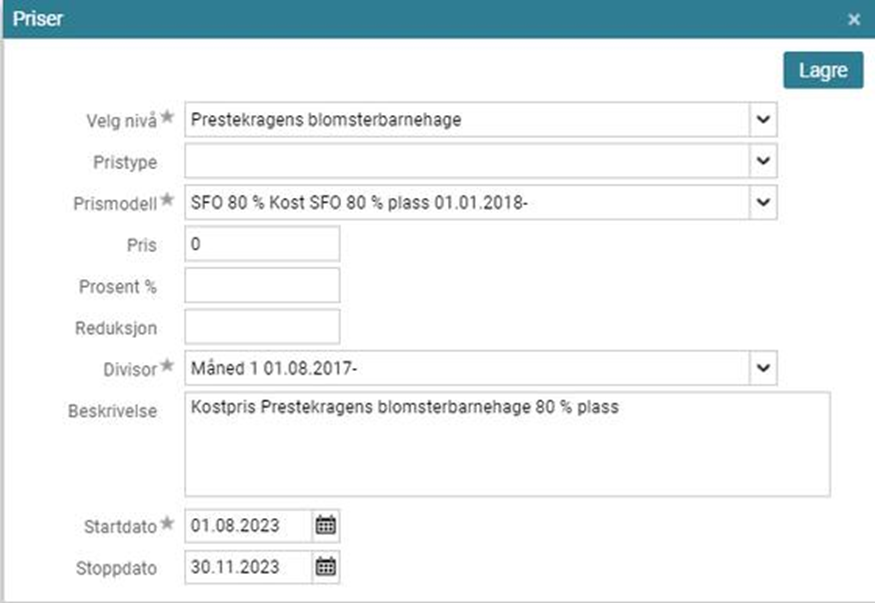Click the Lagre button

click(822, 70)
